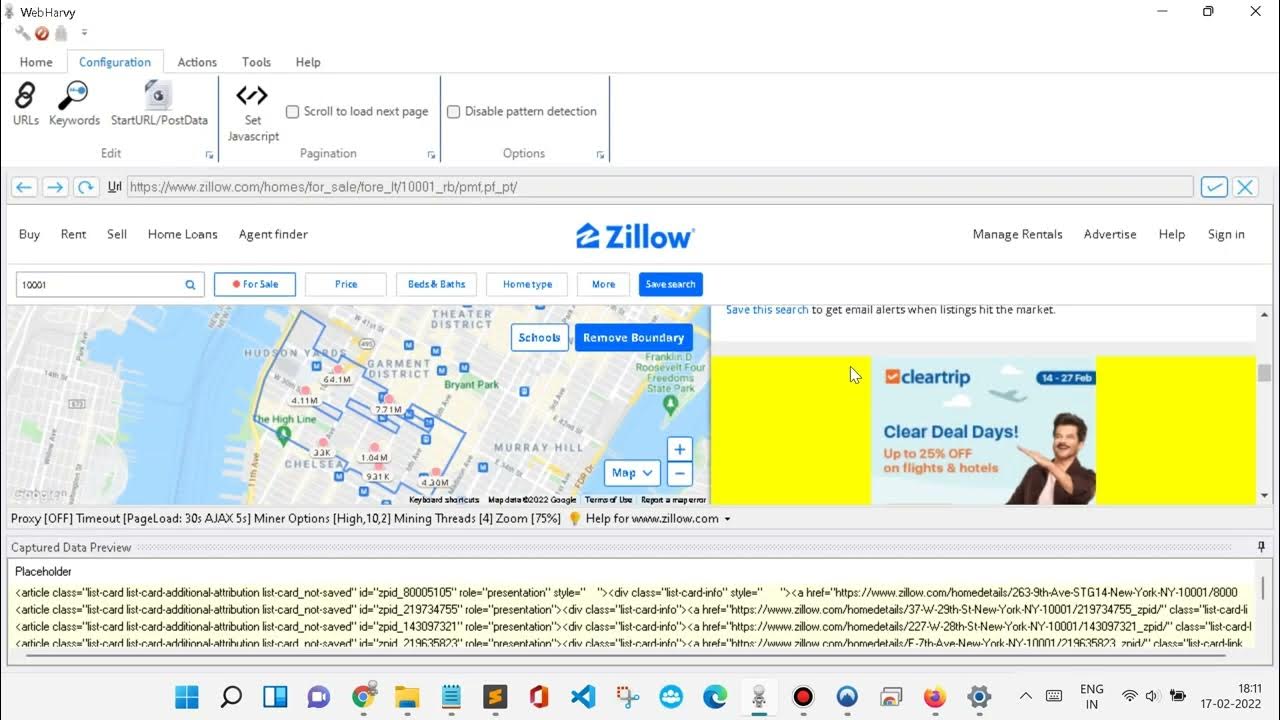Click Save search button
The image size is (1280, 720).
pos(670,284)
